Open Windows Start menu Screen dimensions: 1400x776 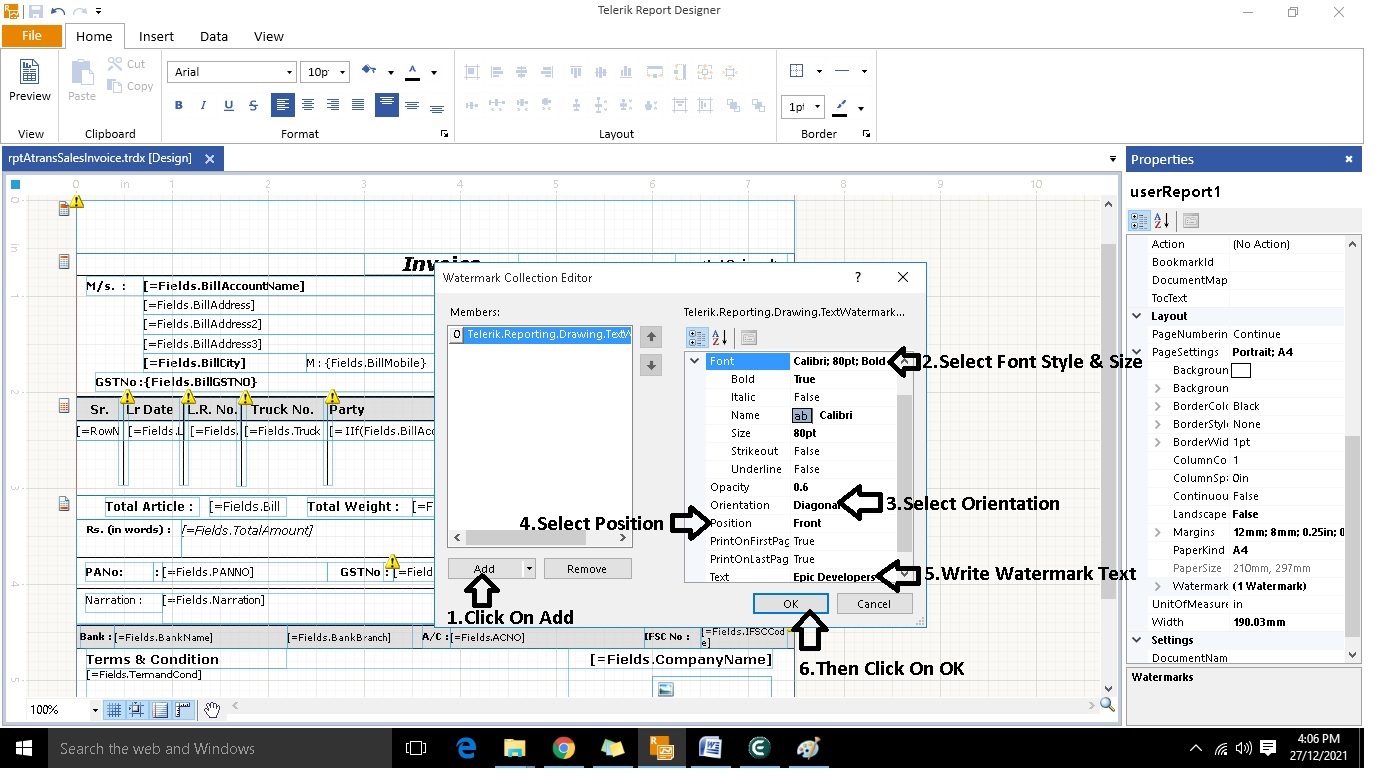click(22, 748)
